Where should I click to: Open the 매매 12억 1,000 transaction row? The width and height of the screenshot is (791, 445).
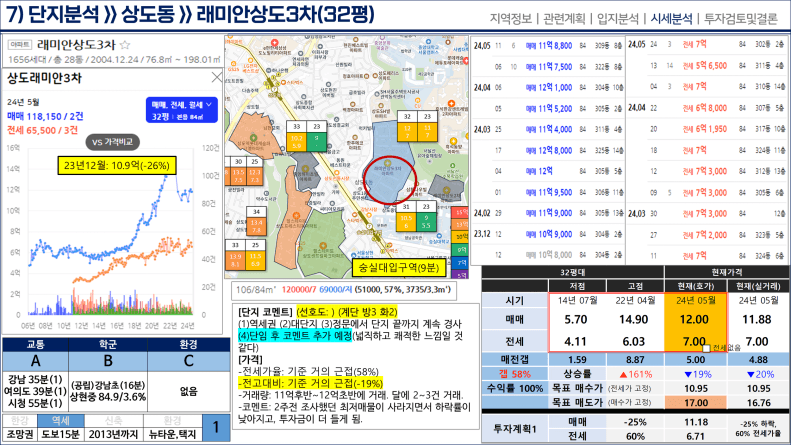[548, 87]
